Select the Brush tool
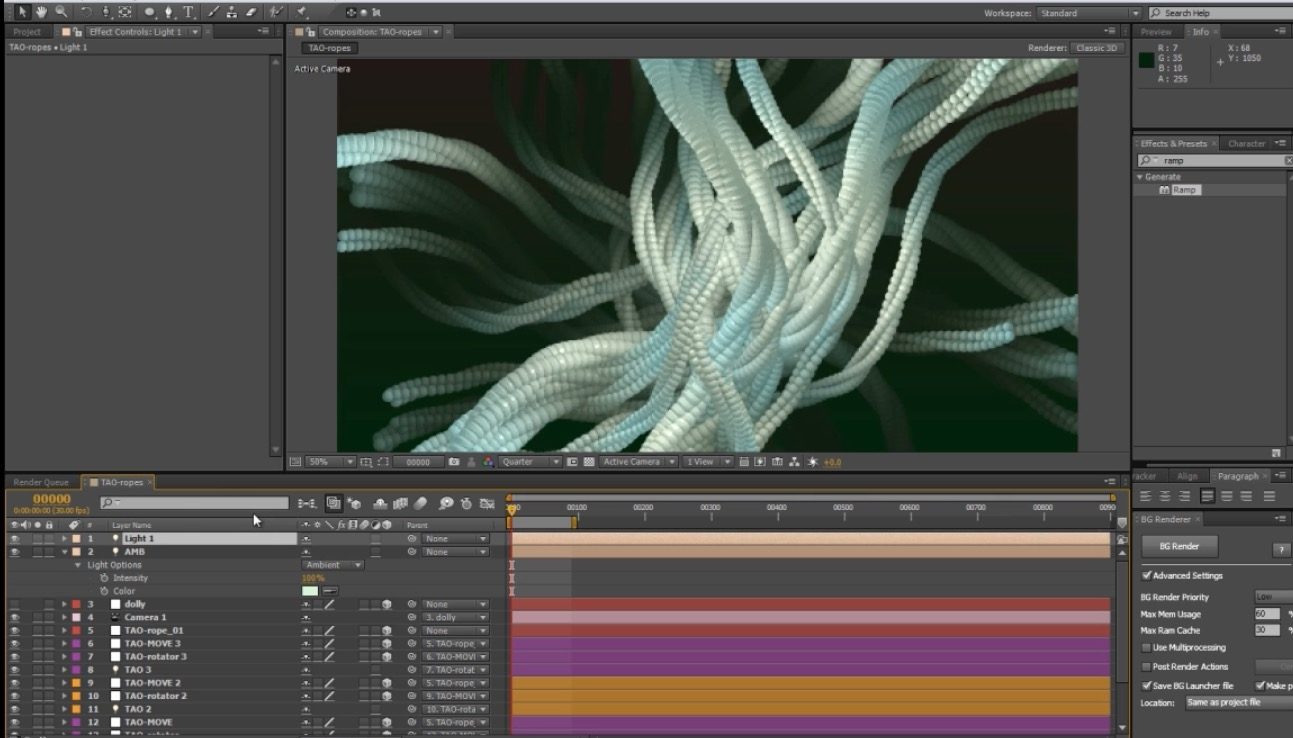 (214, 12)
